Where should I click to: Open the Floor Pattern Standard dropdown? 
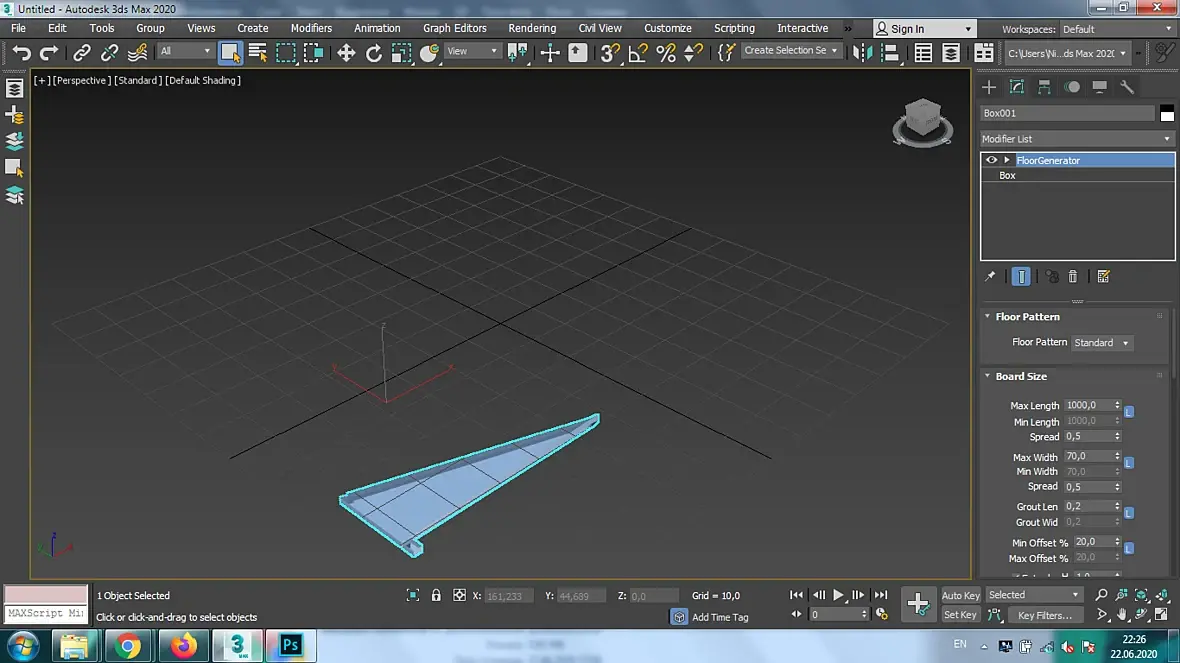(1101, 343)
